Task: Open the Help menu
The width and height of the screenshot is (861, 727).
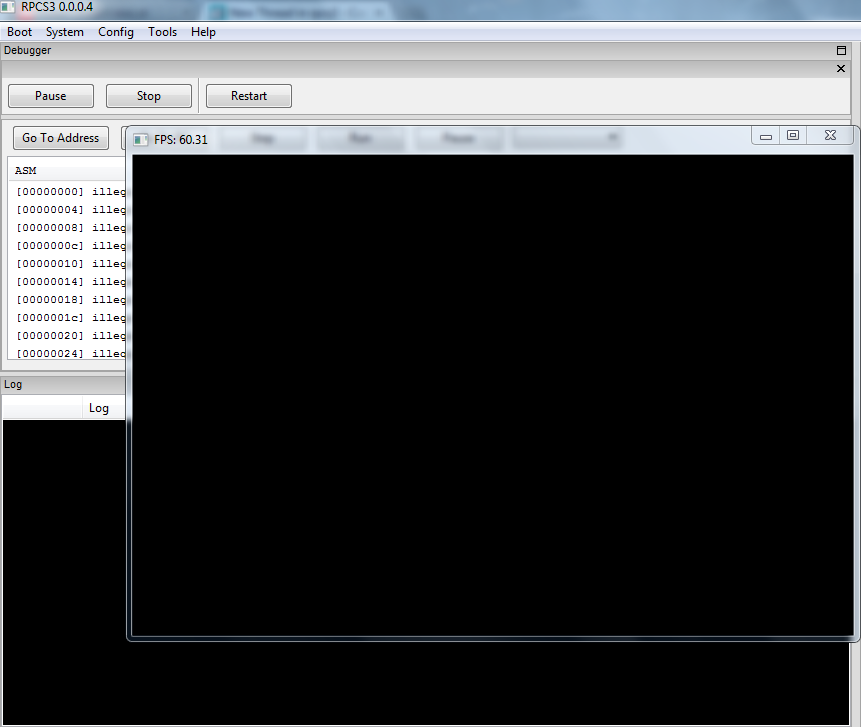Action: tap(203, 32)
